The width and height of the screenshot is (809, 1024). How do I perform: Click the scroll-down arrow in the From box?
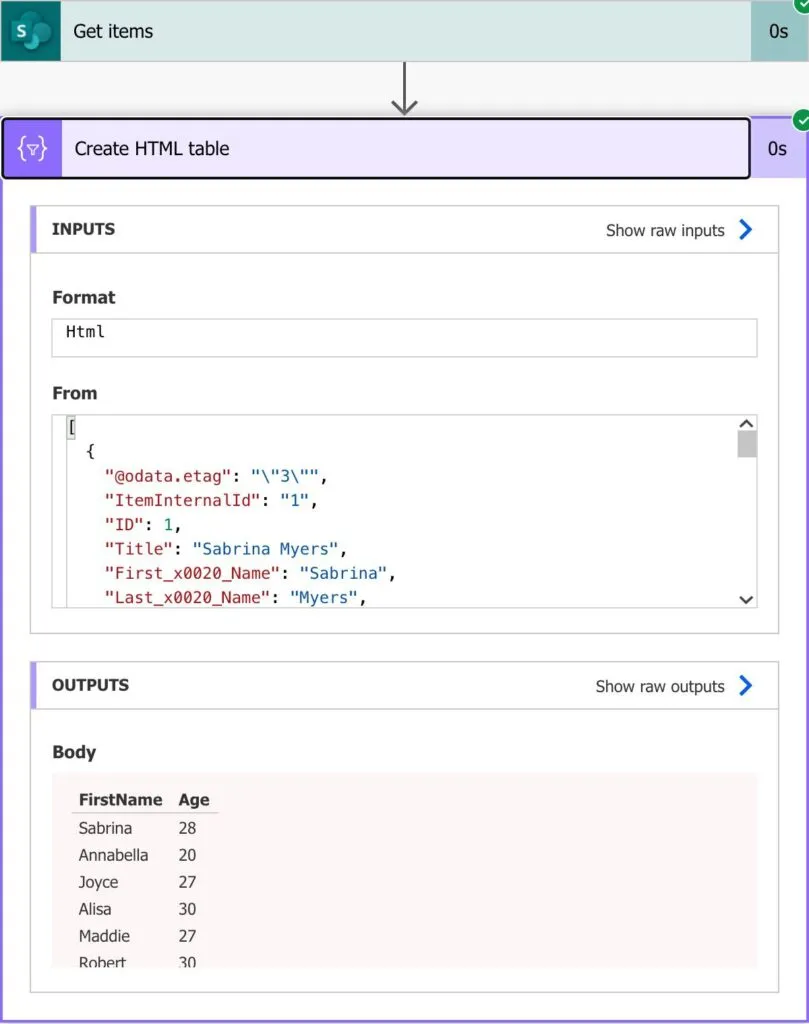coord(746,599)
